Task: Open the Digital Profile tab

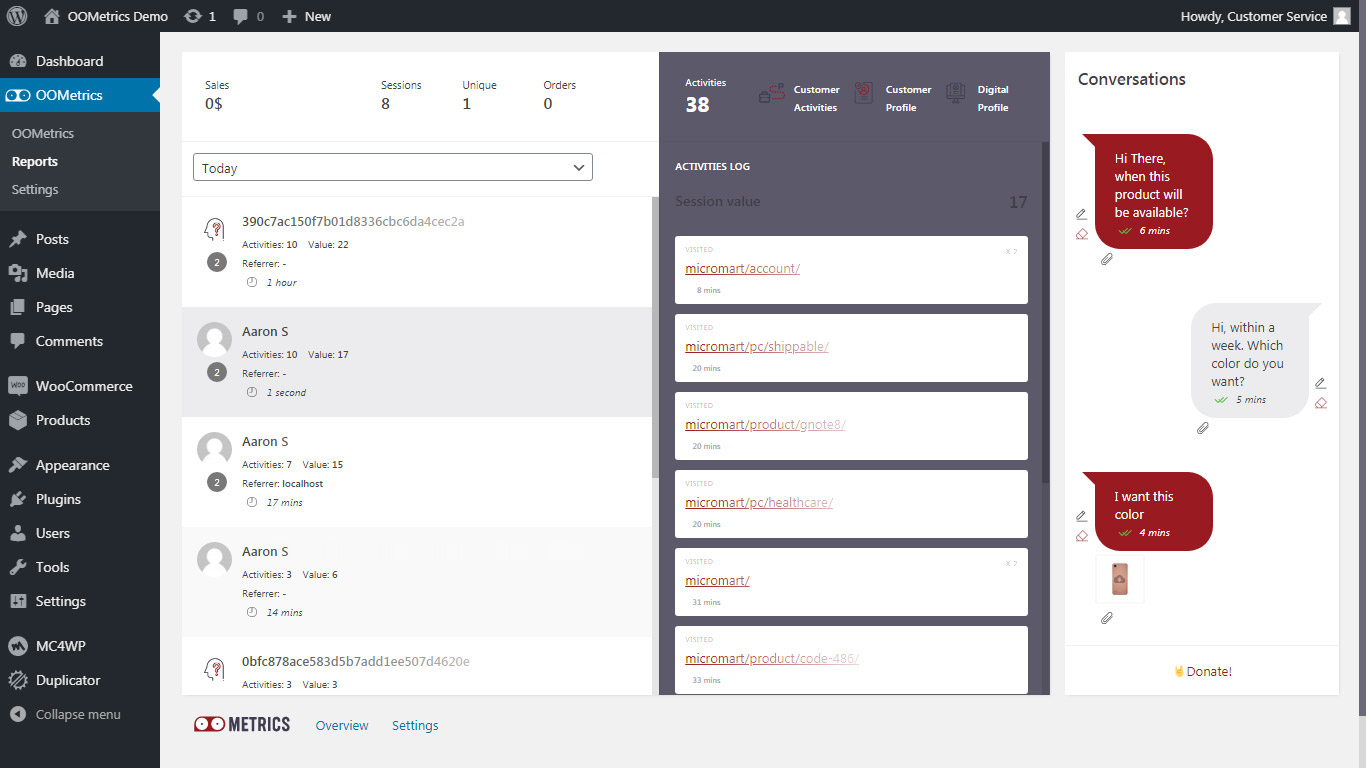Action: click(977, 98)
